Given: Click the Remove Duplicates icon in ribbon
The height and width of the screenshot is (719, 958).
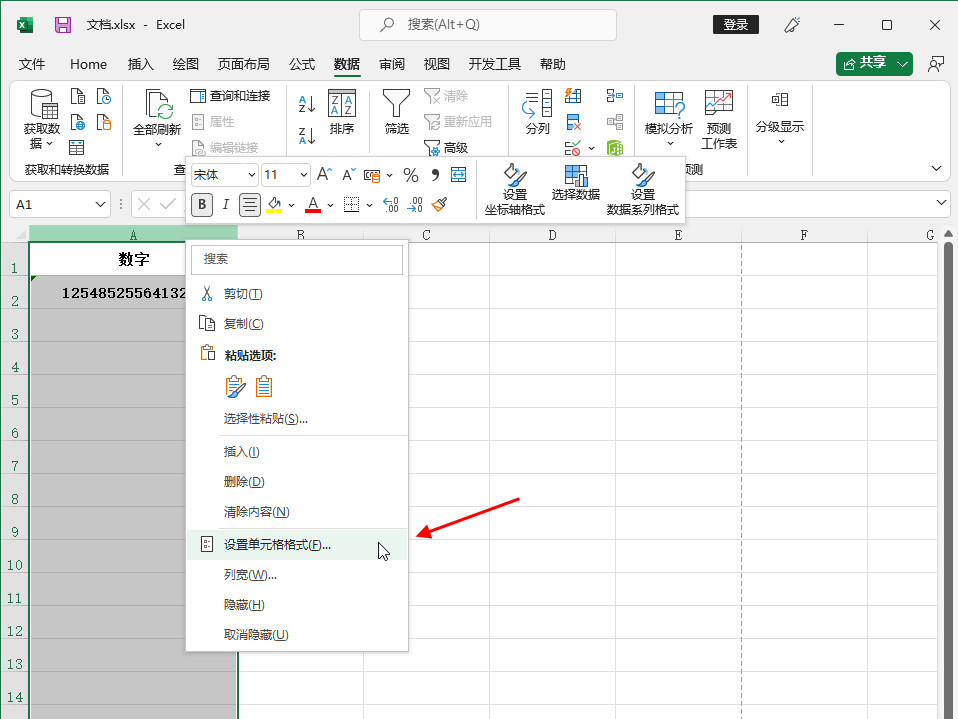Looking at the screenshot, I should tap(573, 122).
